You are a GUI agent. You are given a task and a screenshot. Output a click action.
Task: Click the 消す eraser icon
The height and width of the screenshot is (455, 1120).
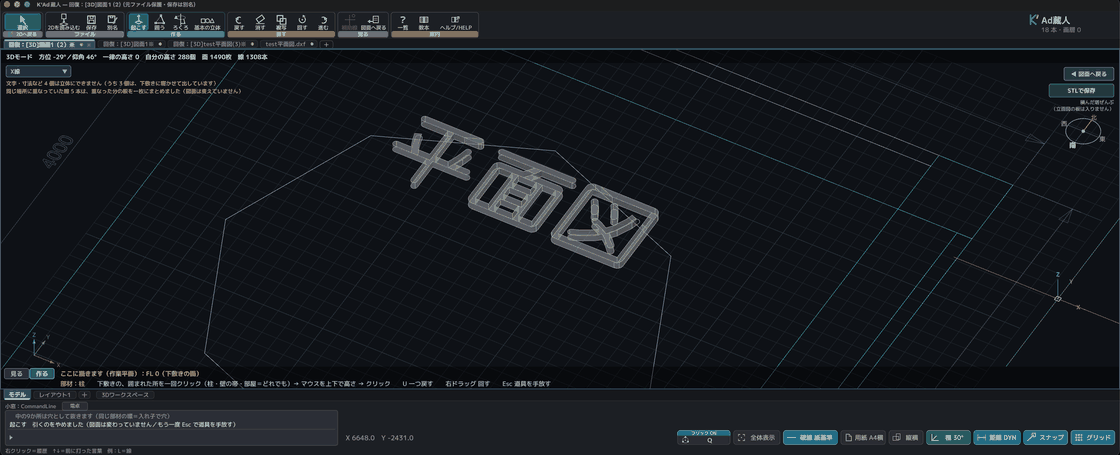[260, 21]
